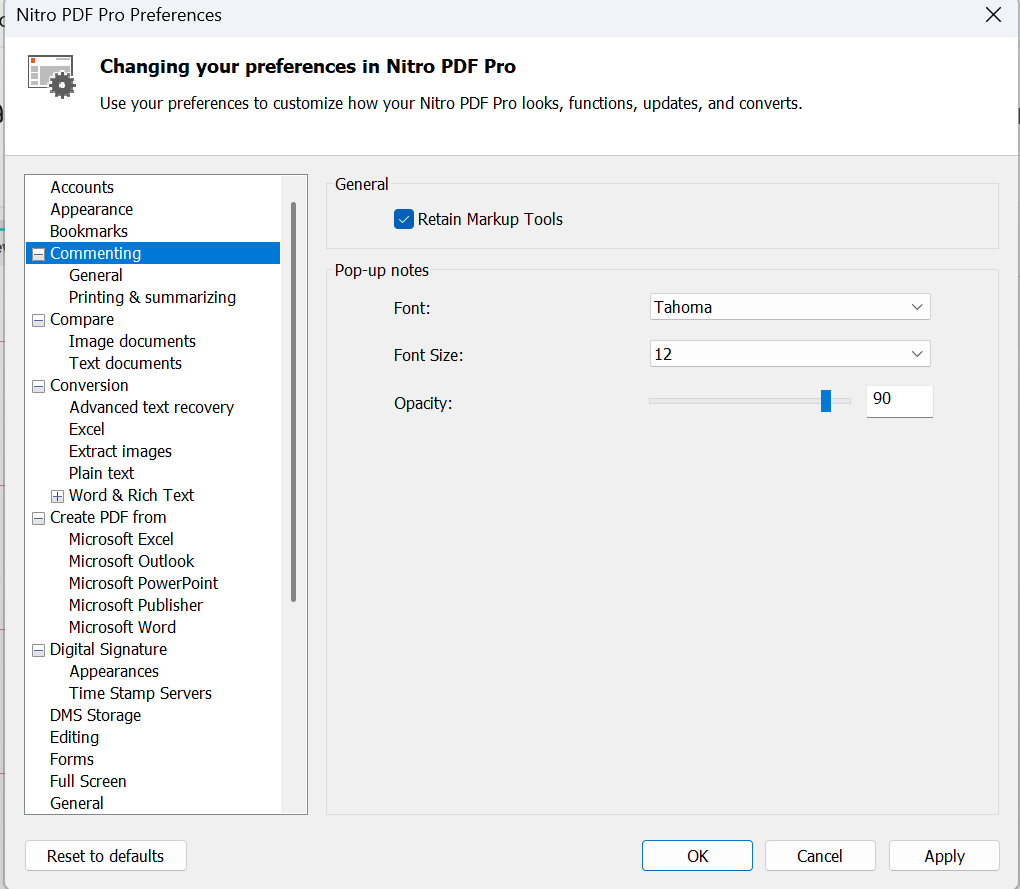The image size is (1020, 889).
Task: Collapse the Create PDF from node
Action: (38, 518)
